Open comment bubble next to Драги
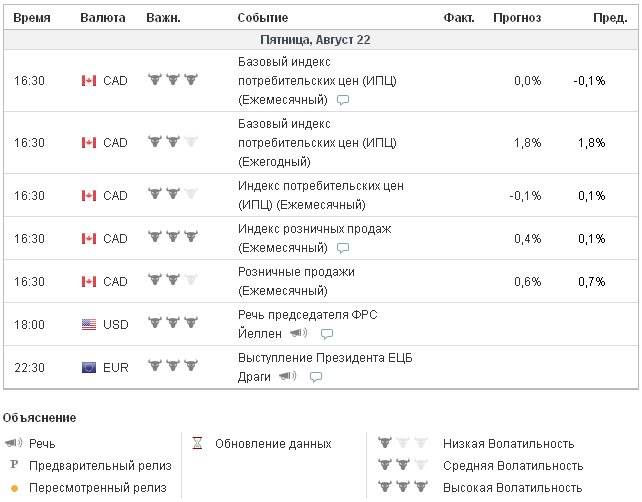 coord(316,377)
